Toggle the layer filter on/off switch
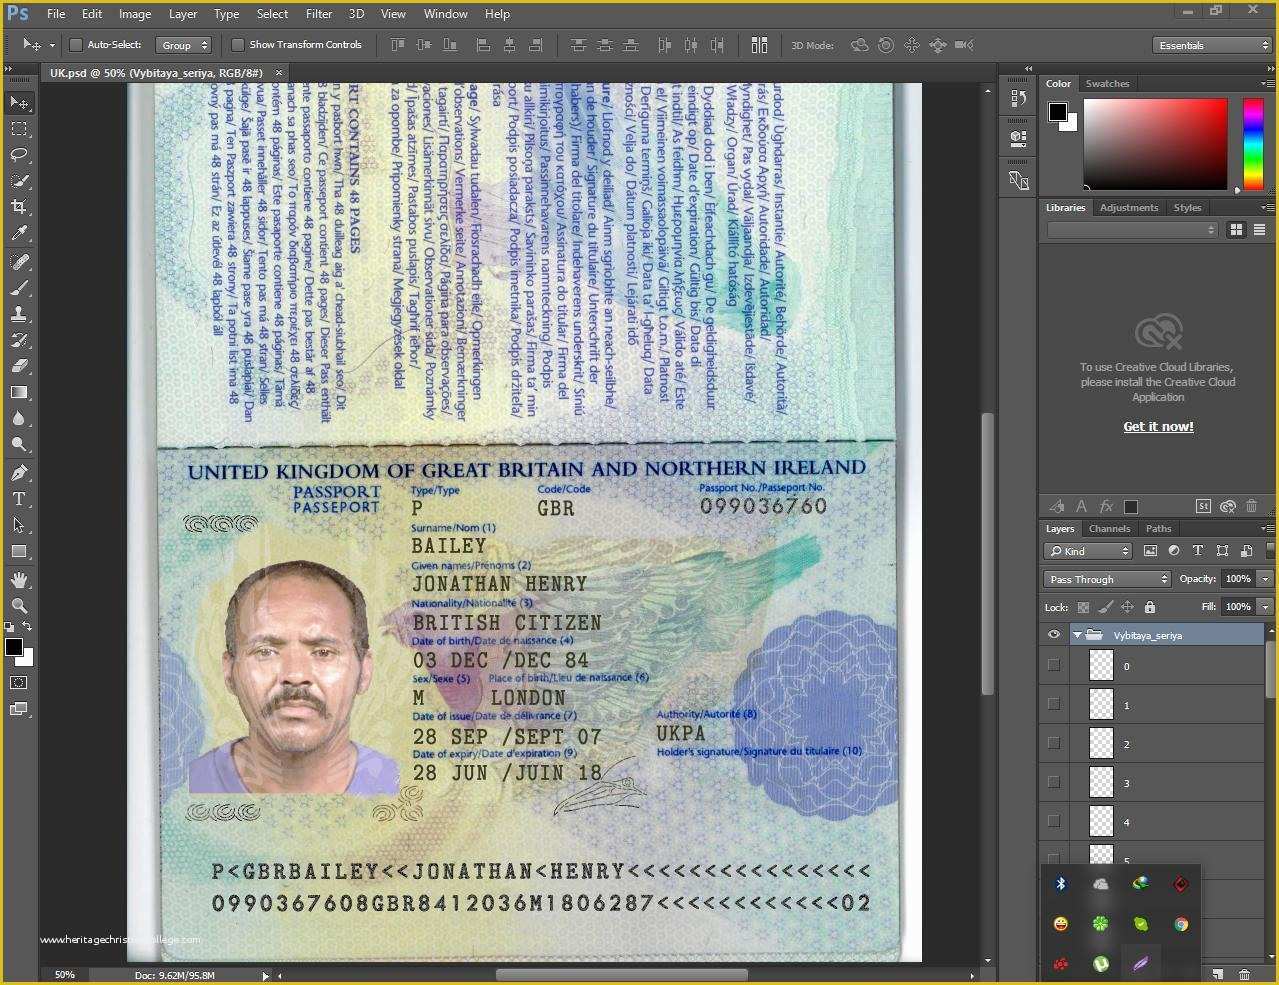 coord(1270,551)
